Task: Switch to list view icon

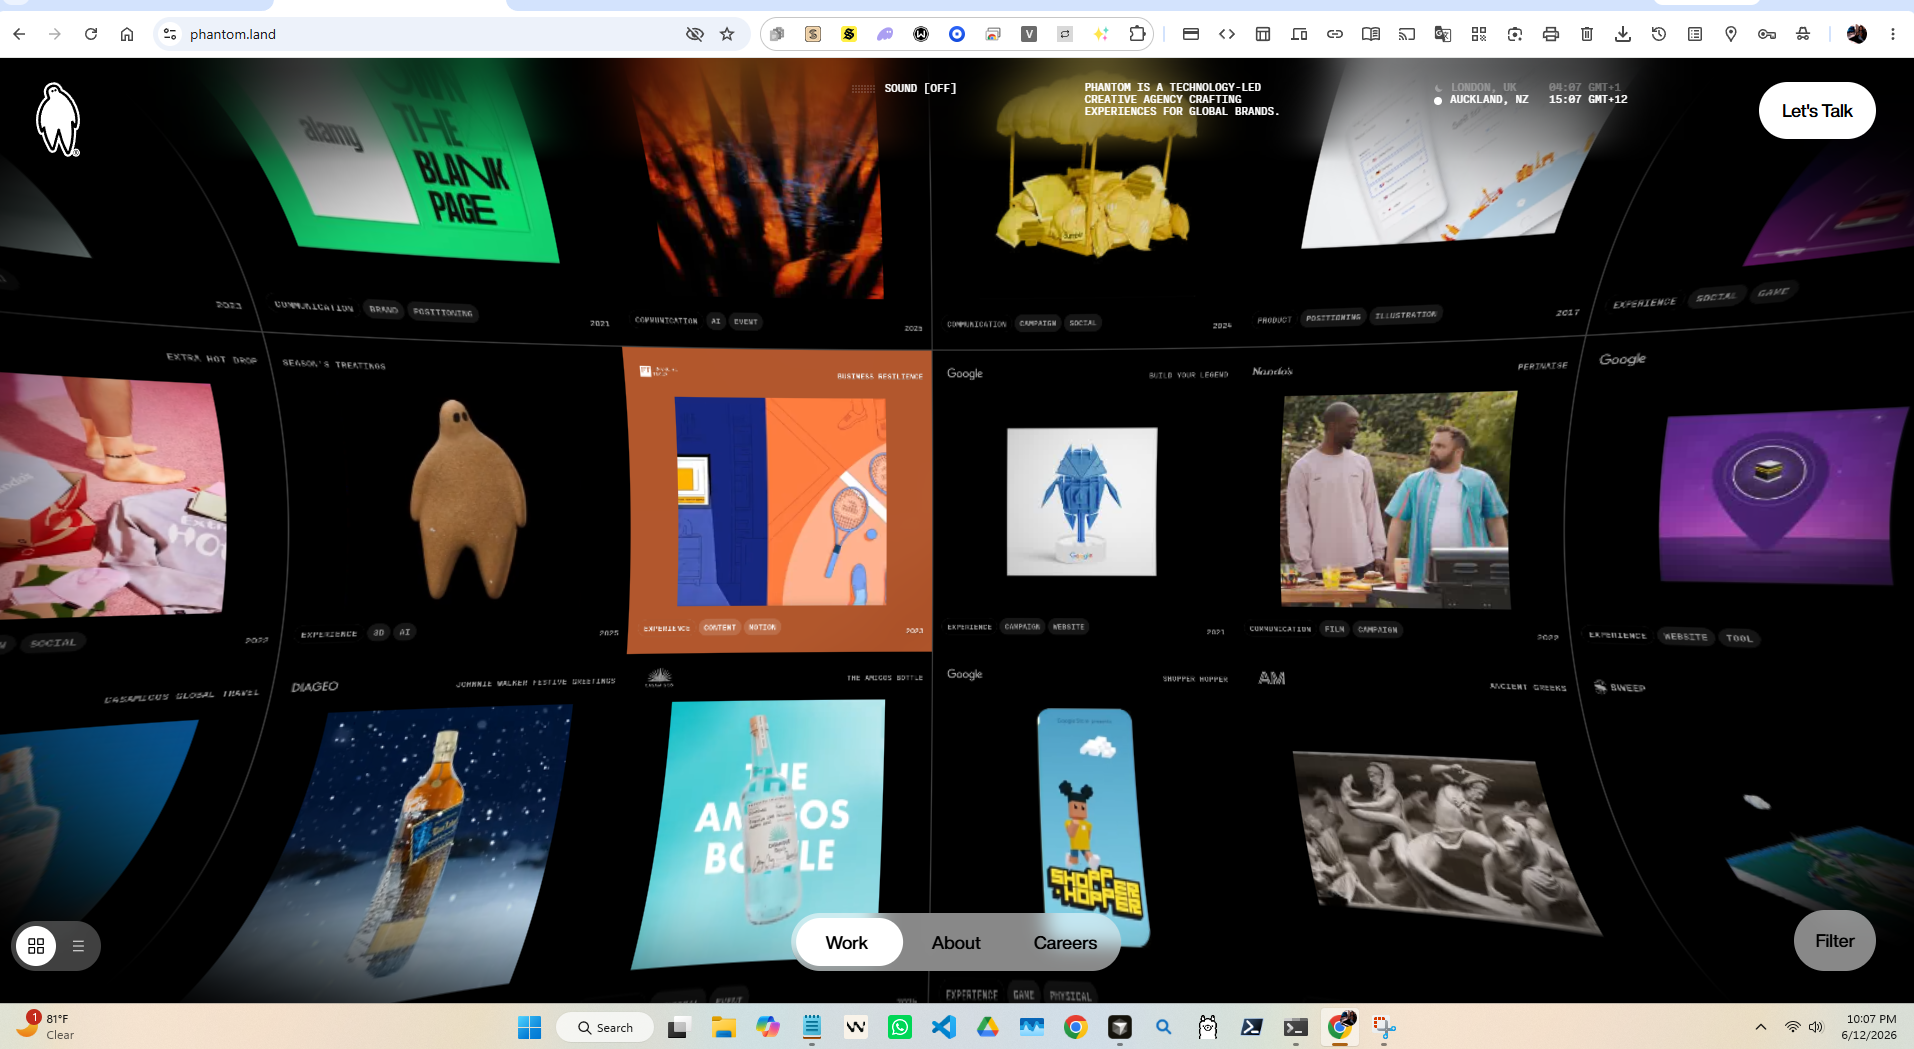Action: (78, 946)
